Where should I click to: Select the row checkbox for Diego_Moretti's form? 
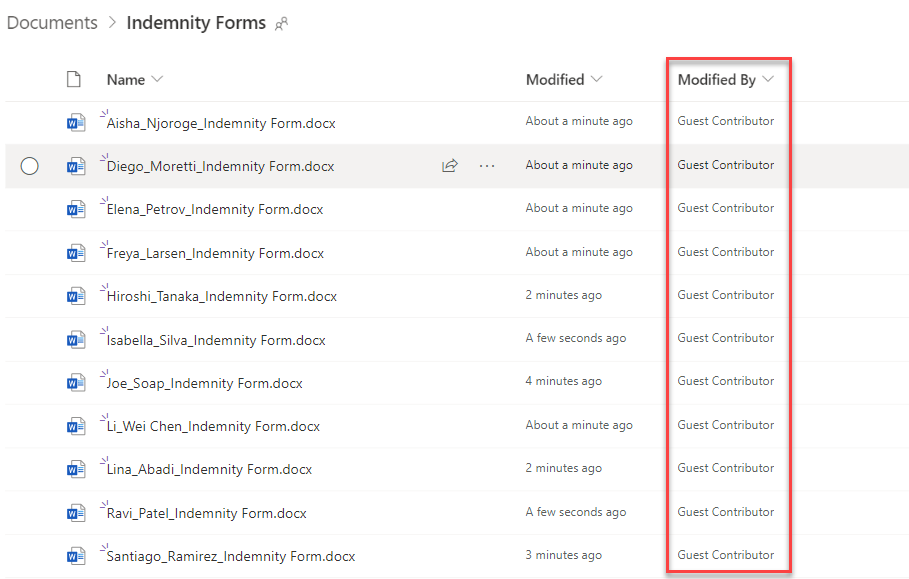click(x=29, y=166)
